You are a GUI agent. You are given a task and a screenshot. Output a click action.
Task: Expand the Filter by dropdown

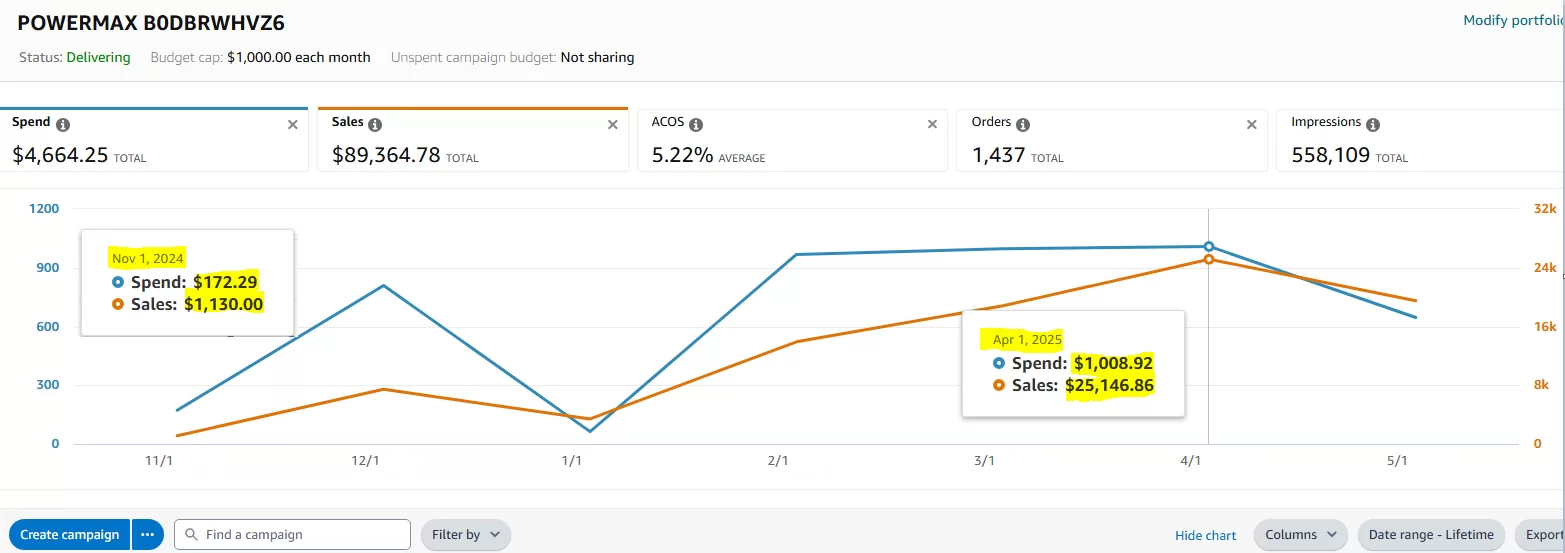click(466, 535)
